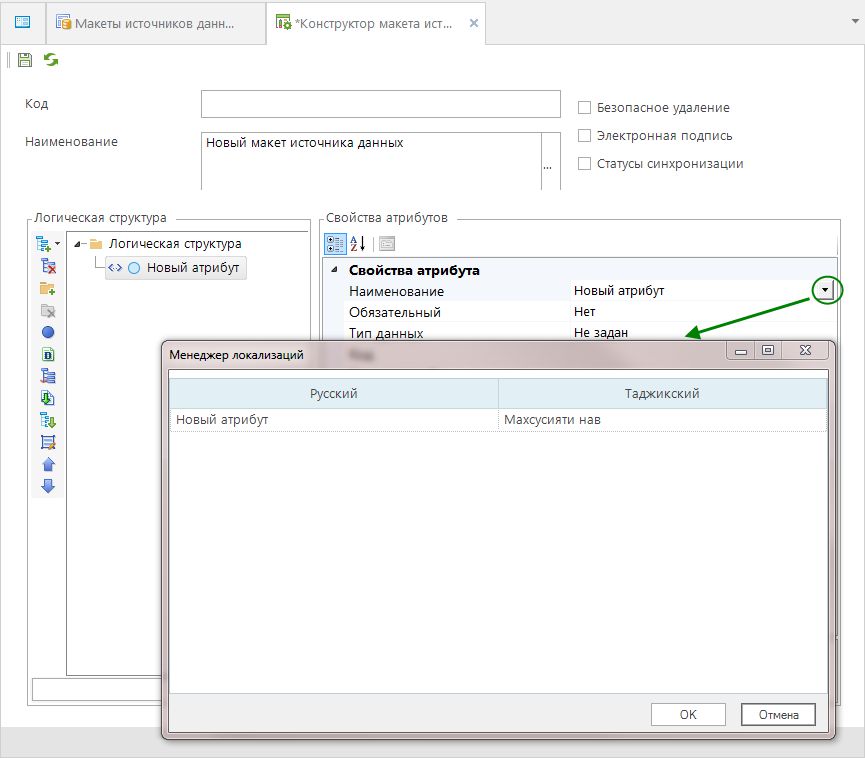Open the home tab with window icon
Screen dimensions: 865x758
[22, 22]
